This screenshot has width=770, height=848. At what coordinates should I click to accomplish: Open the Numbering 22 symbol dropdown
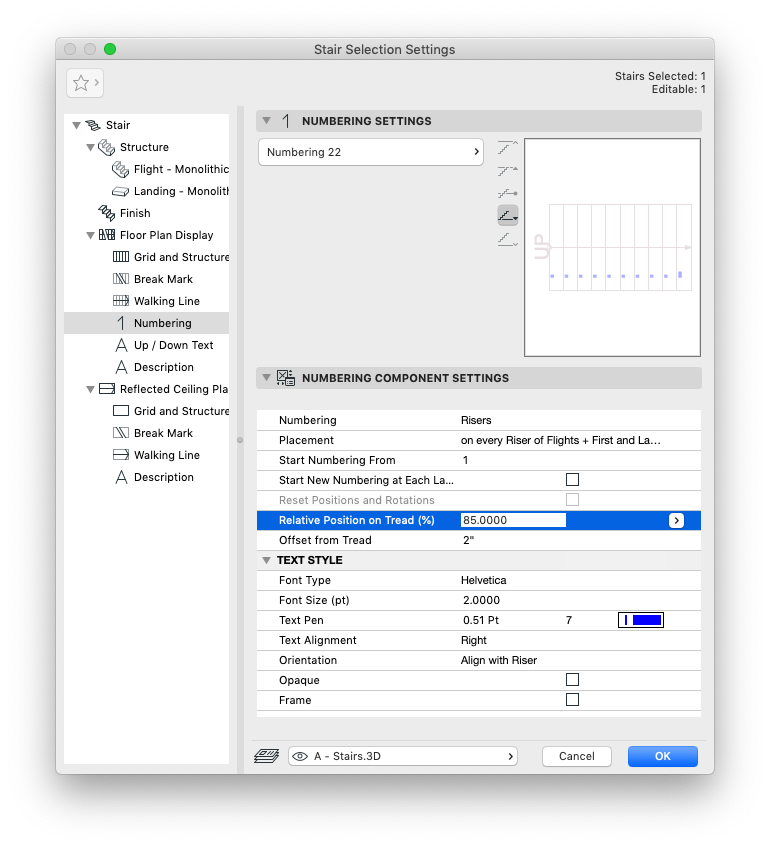[x=371, y=152]
